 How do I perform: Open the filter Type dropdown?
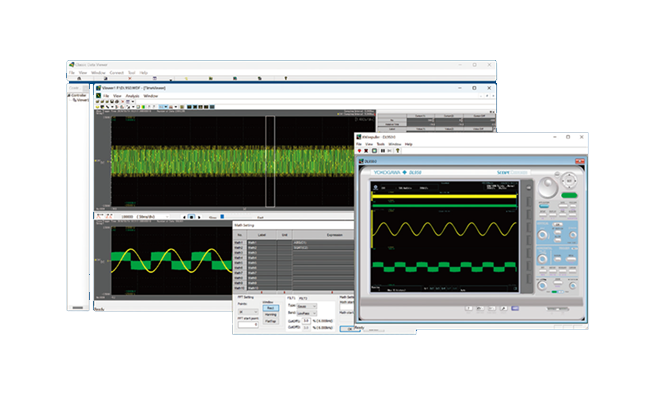307,306
